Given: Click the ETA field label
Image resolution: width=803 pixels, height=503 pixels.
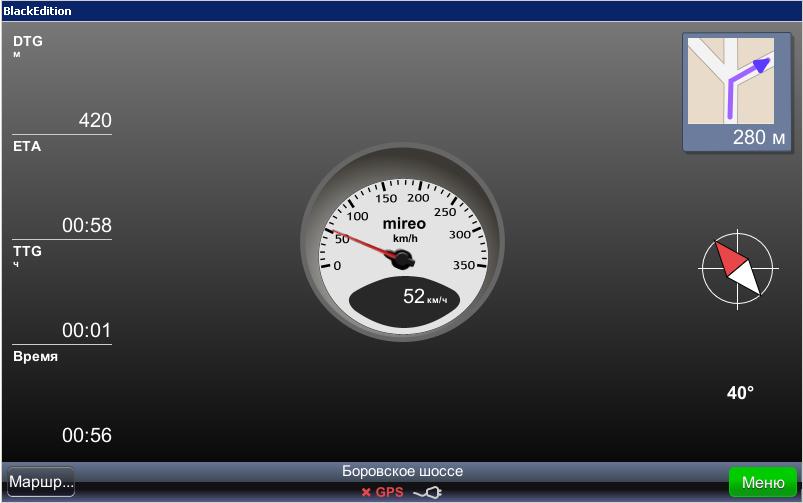Looking at the screenshot, I should point(27,147).
